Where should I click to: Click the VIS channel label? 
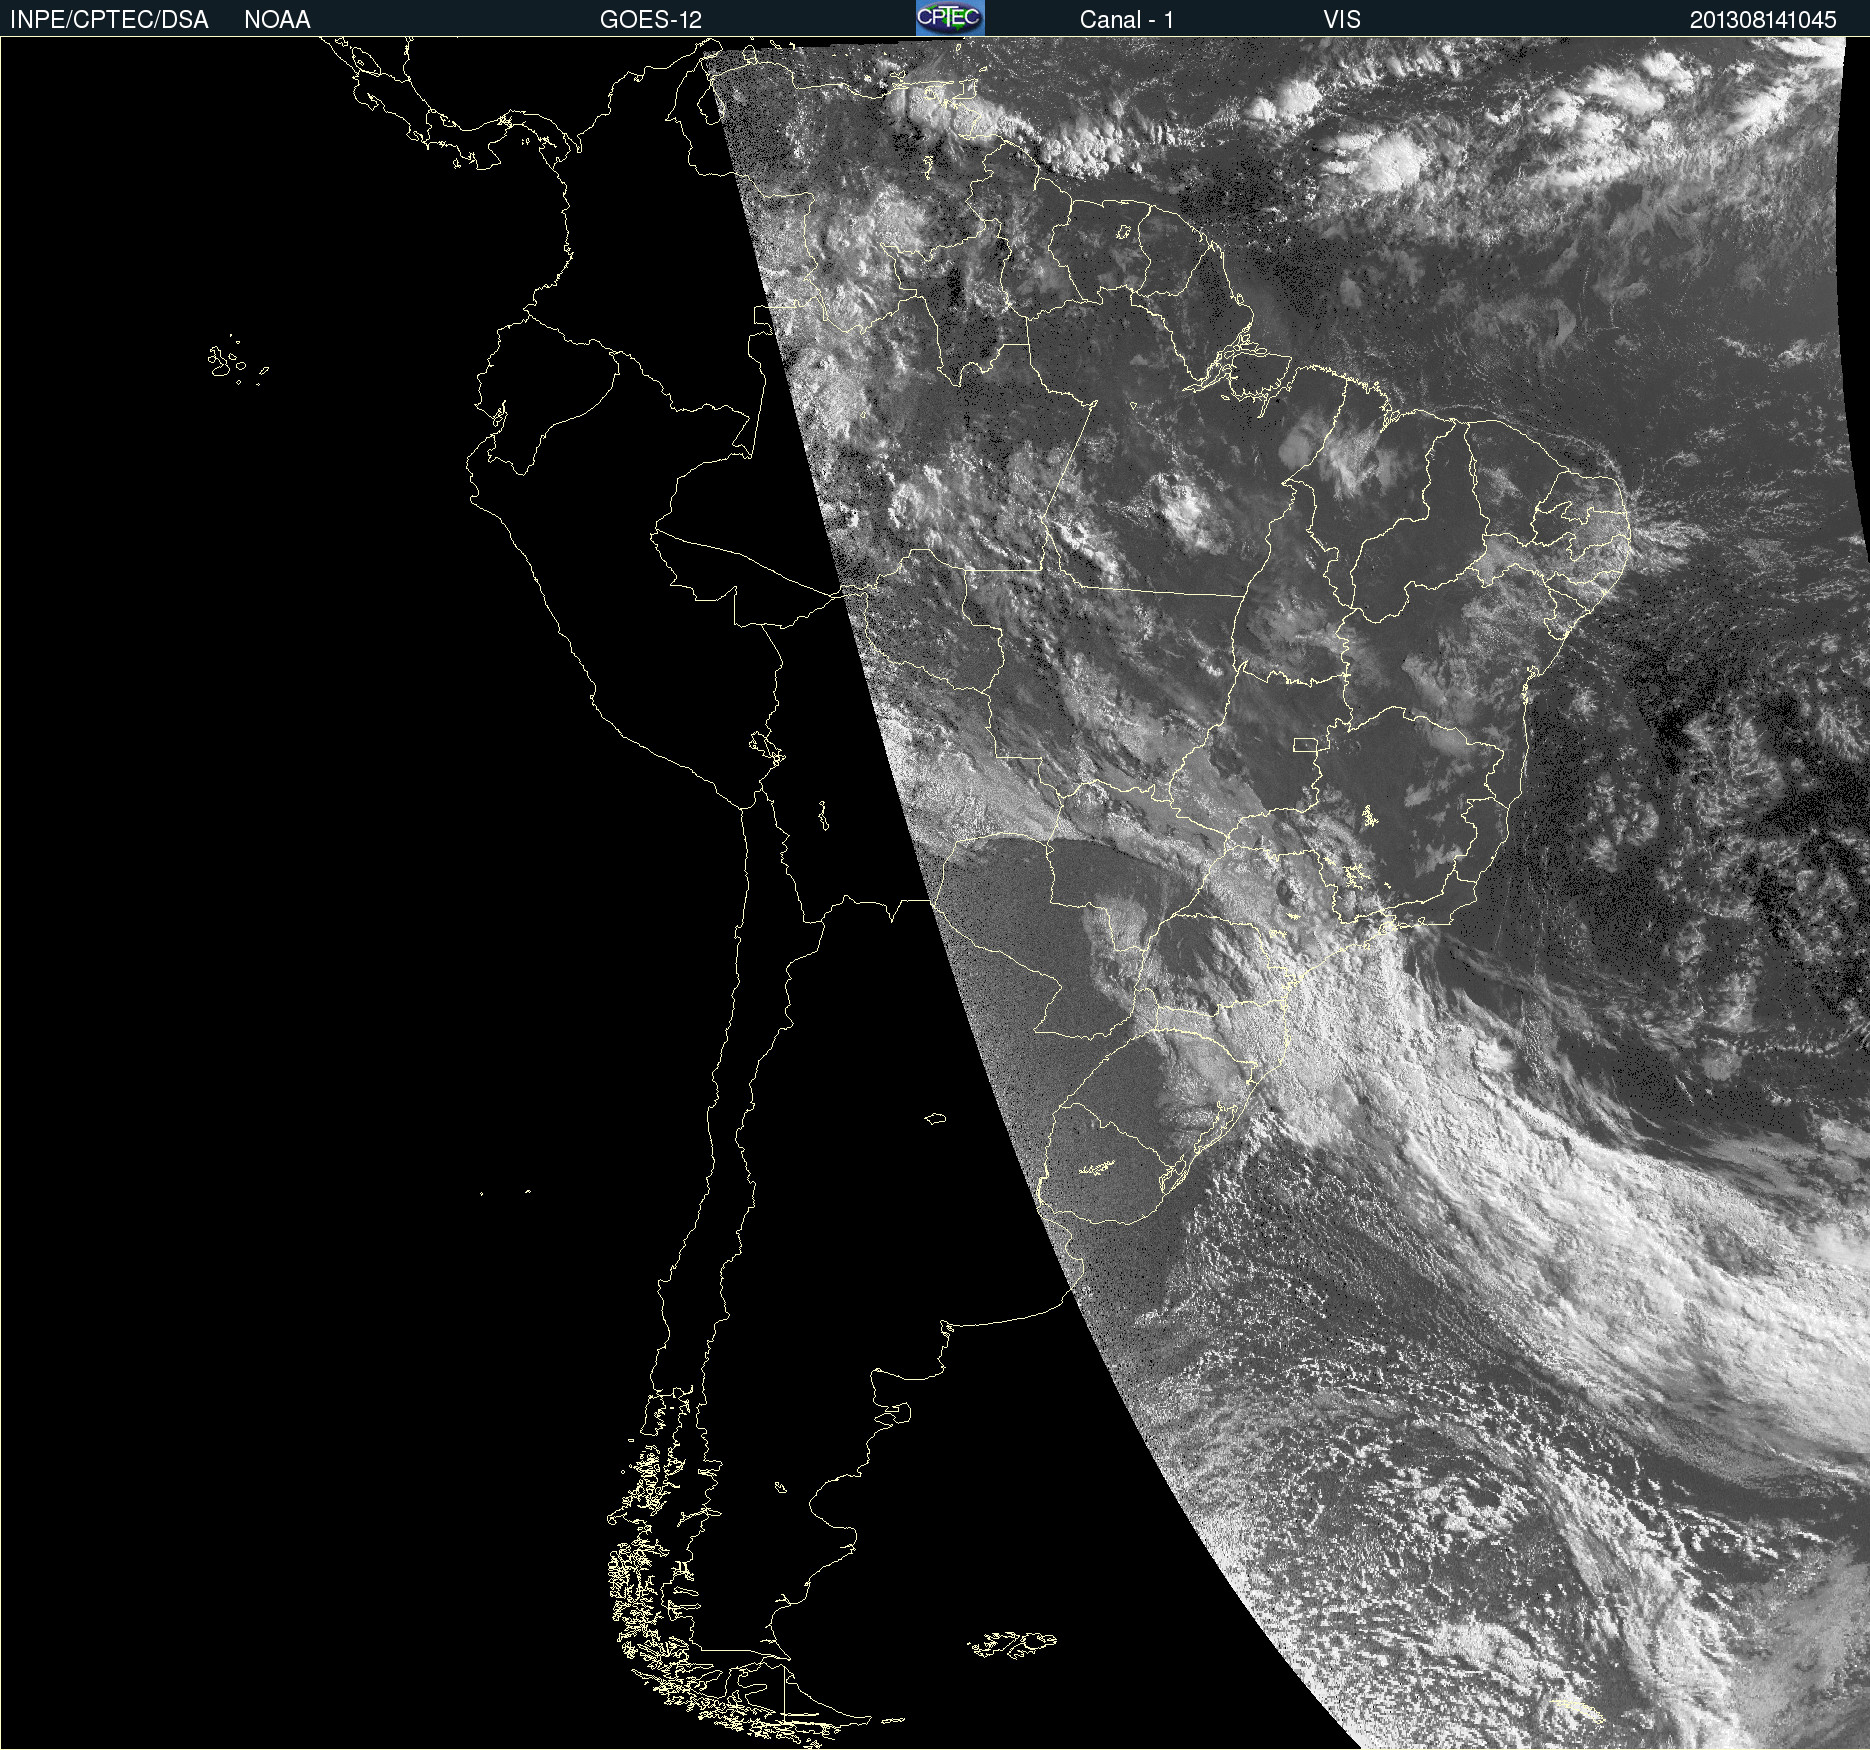pyautogui.click(x=1342, y=20)
